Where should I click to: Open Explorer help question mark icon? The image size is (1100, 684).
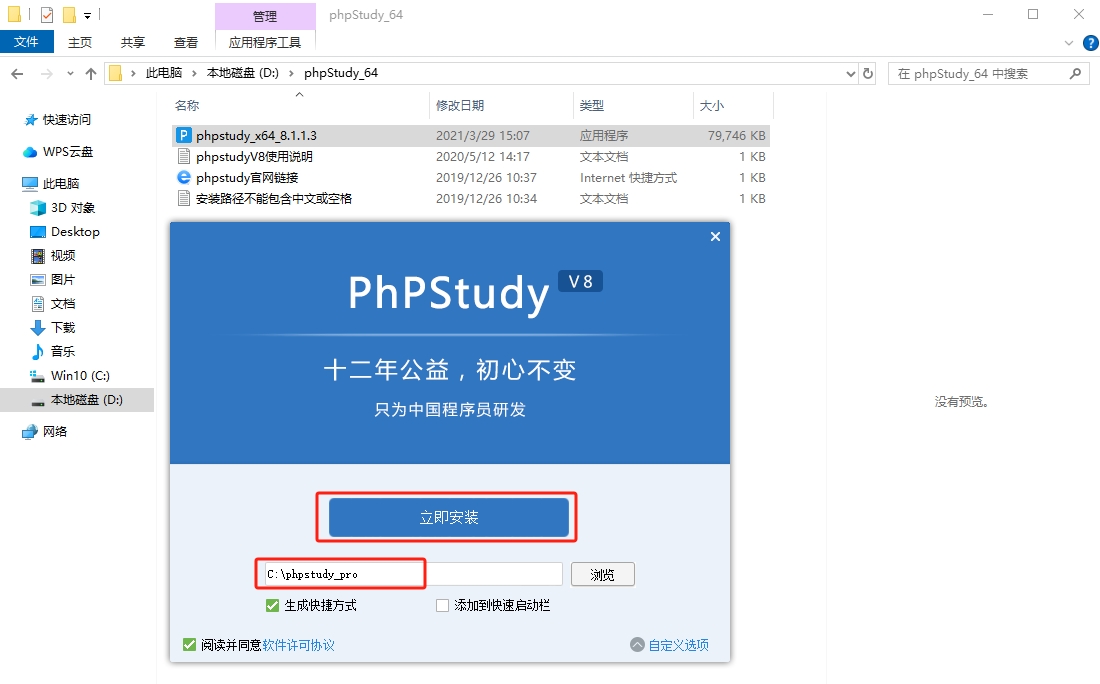[x=1091, y=43]
